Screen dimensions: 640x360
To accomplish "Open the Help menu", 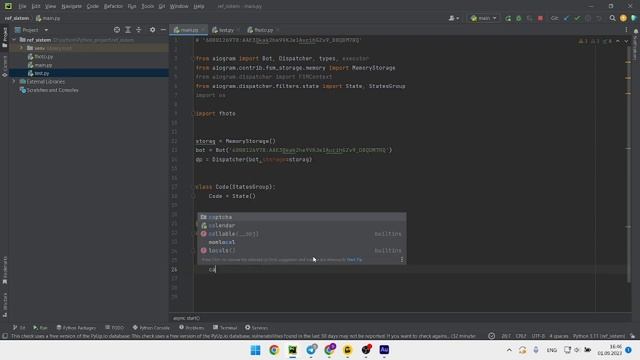I will coord(199,6).
